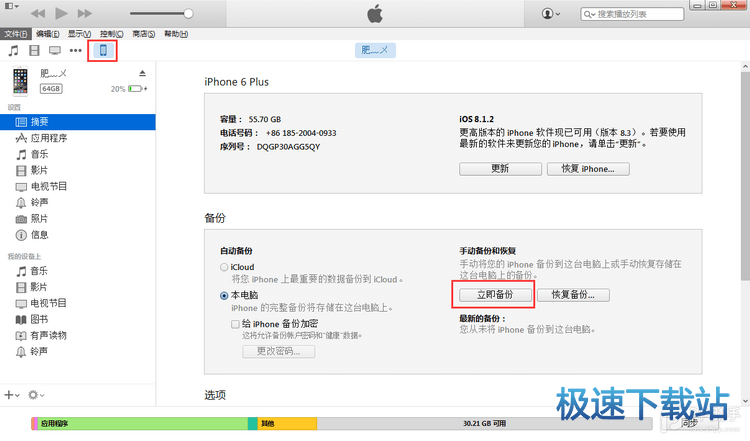Image resolution: width=750 pixels, height=441 pixels.
Task: Open the 帮助 menu
Action: [176, 34]
